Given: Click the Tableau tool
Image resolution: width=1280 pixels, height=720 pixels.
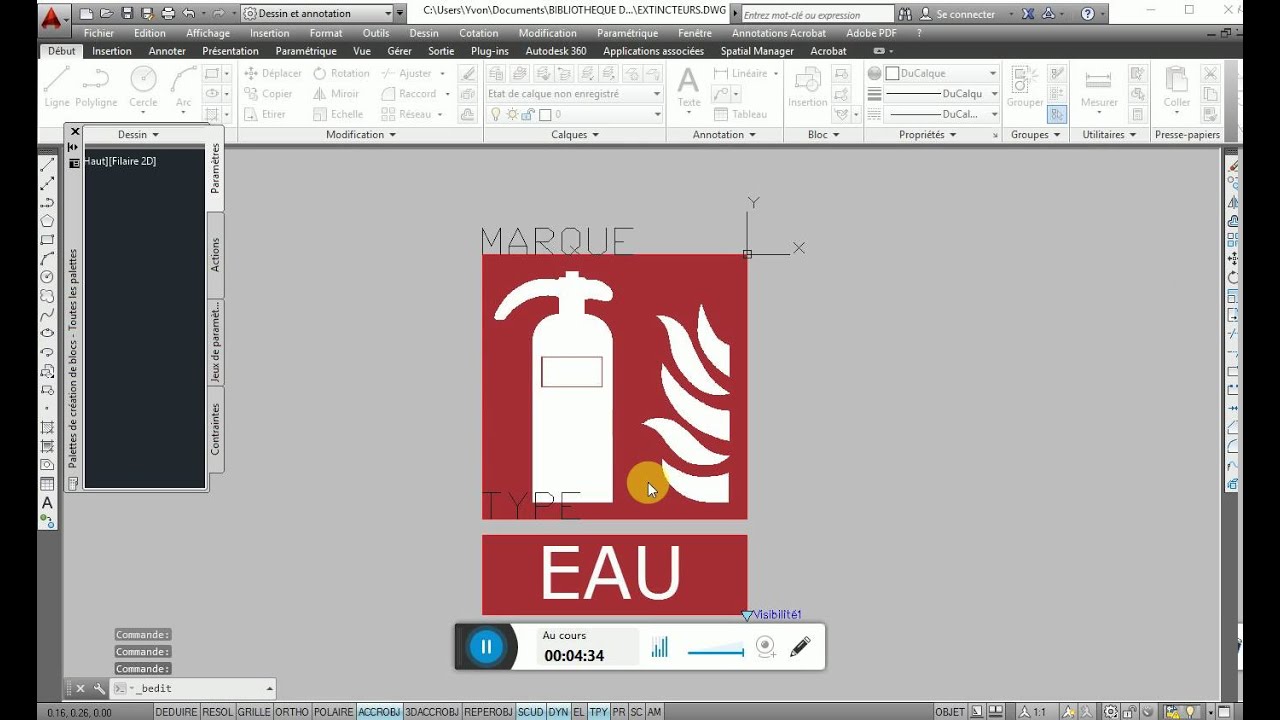Looking at the screenshot, I should [x=741, y=114].
